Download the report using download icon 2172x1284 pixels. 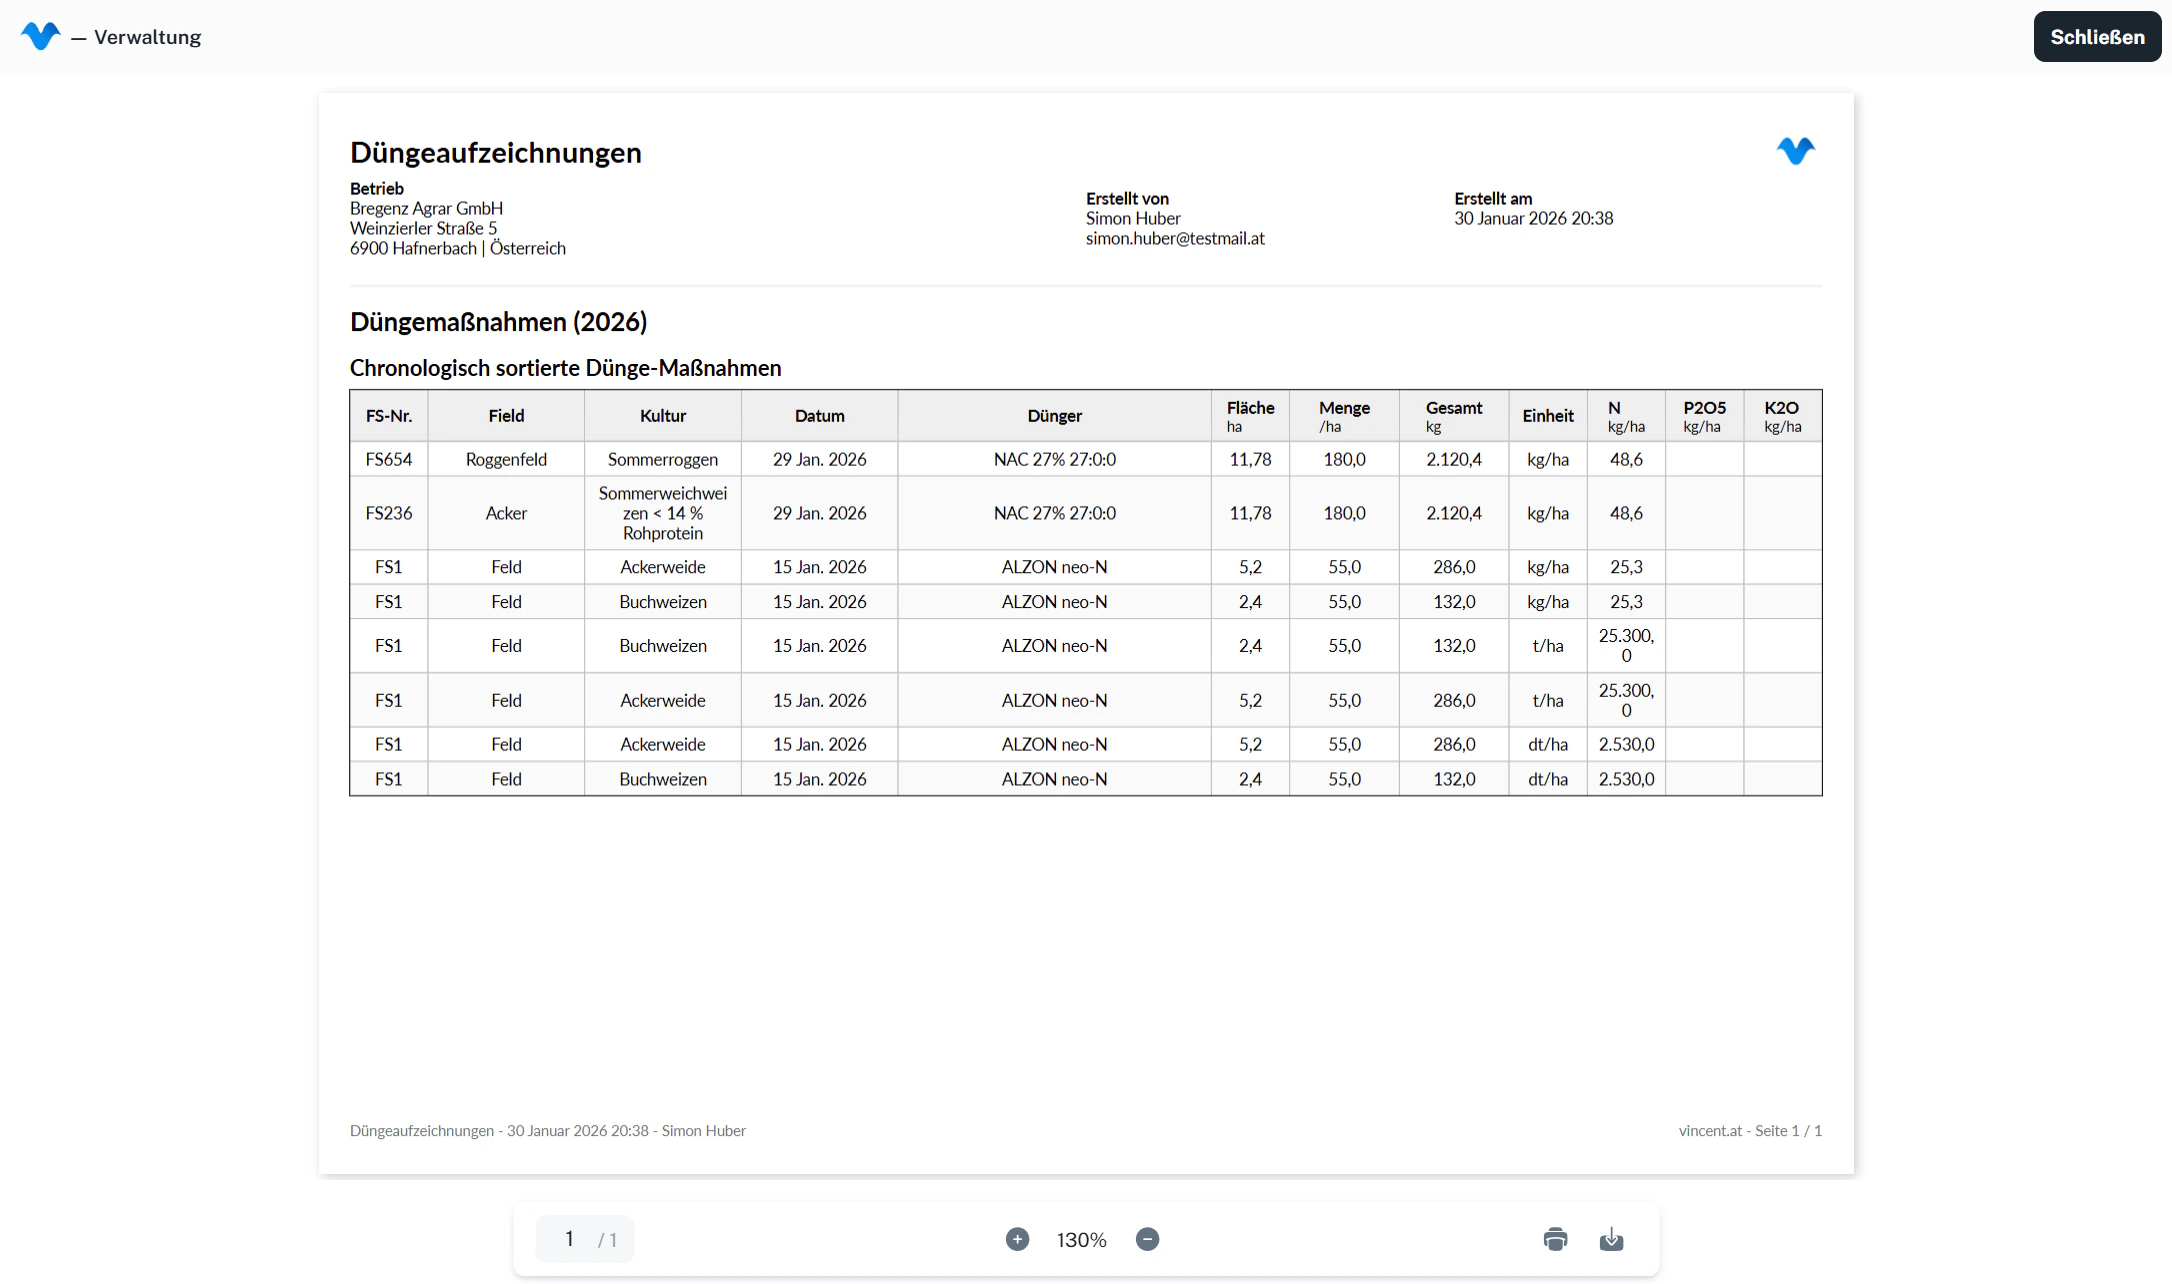click(x=1611, y=1239)
